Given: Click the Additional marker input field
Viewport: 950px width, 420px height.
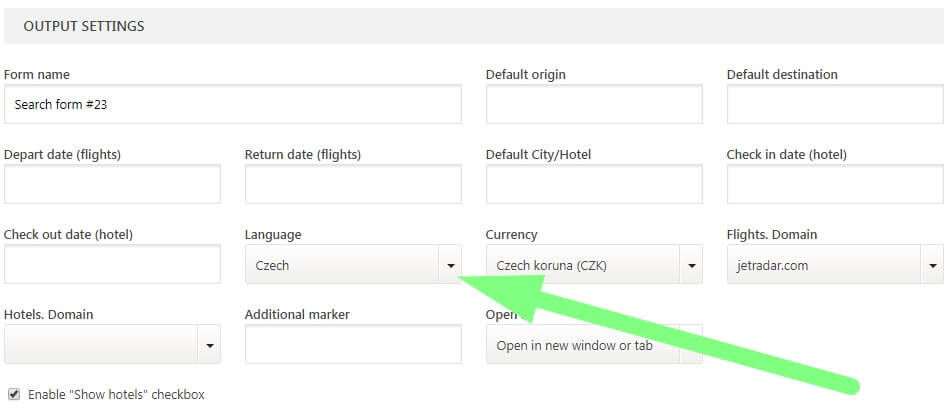Looking at the screenshot, I should [353, 344].
